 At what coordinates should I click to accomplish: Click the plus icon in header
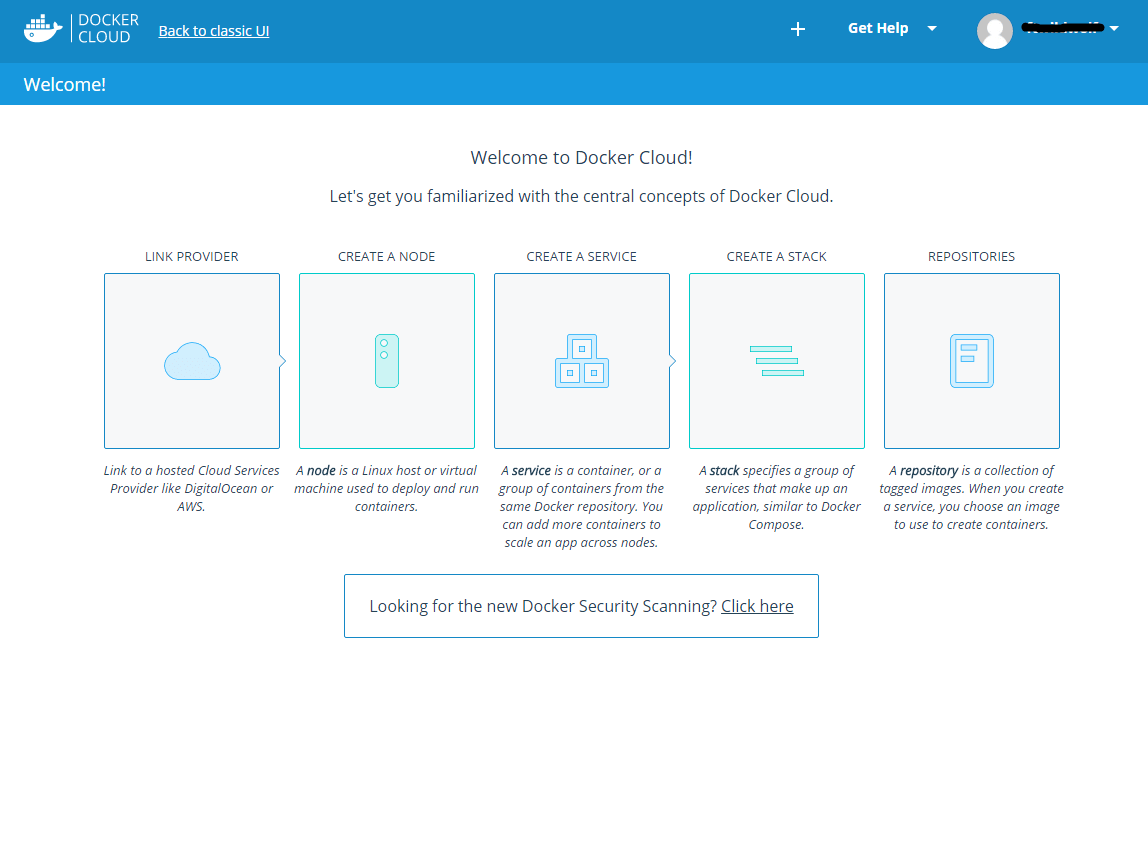(798, 29)
